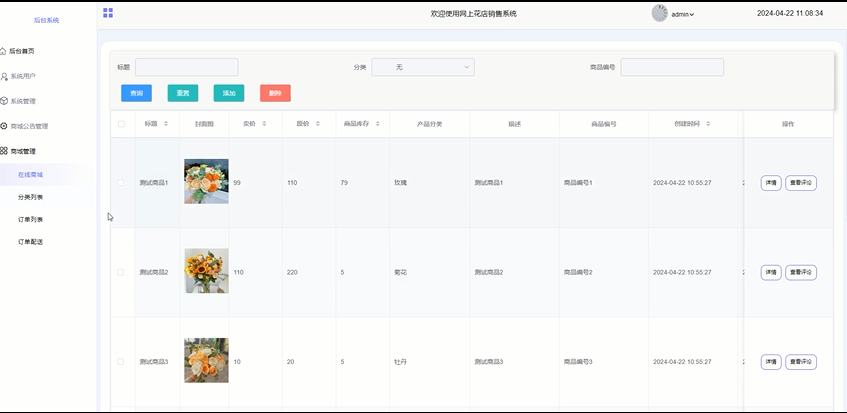This screenshot has width=847, height=413.
Task: Sort table by 标题 column arrows
Action: (166, 124)
